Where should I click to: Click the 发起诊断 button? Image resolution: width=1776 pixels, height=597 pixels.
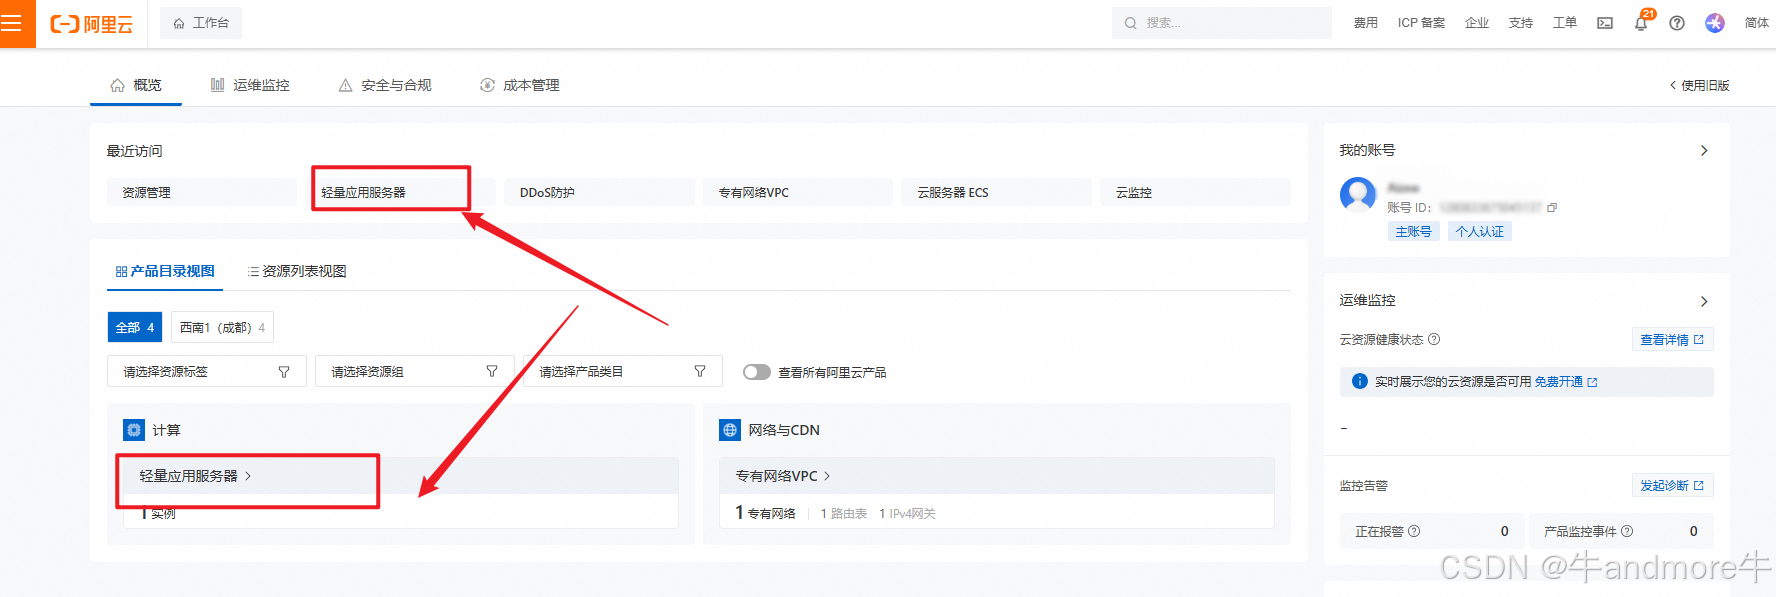pyautogui.click(x=1672, y=485)
